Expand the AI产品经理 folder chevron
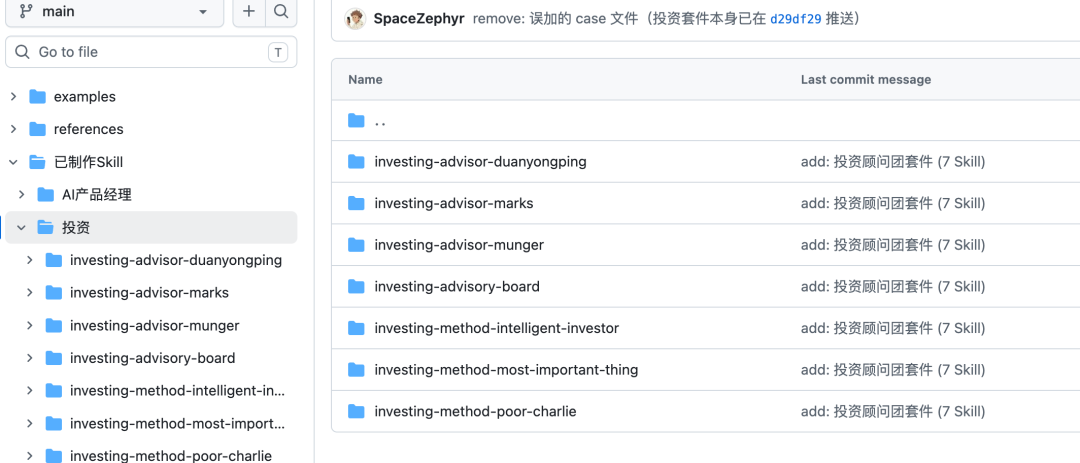This screenshot has width=1080, height=463. [21, 195]
